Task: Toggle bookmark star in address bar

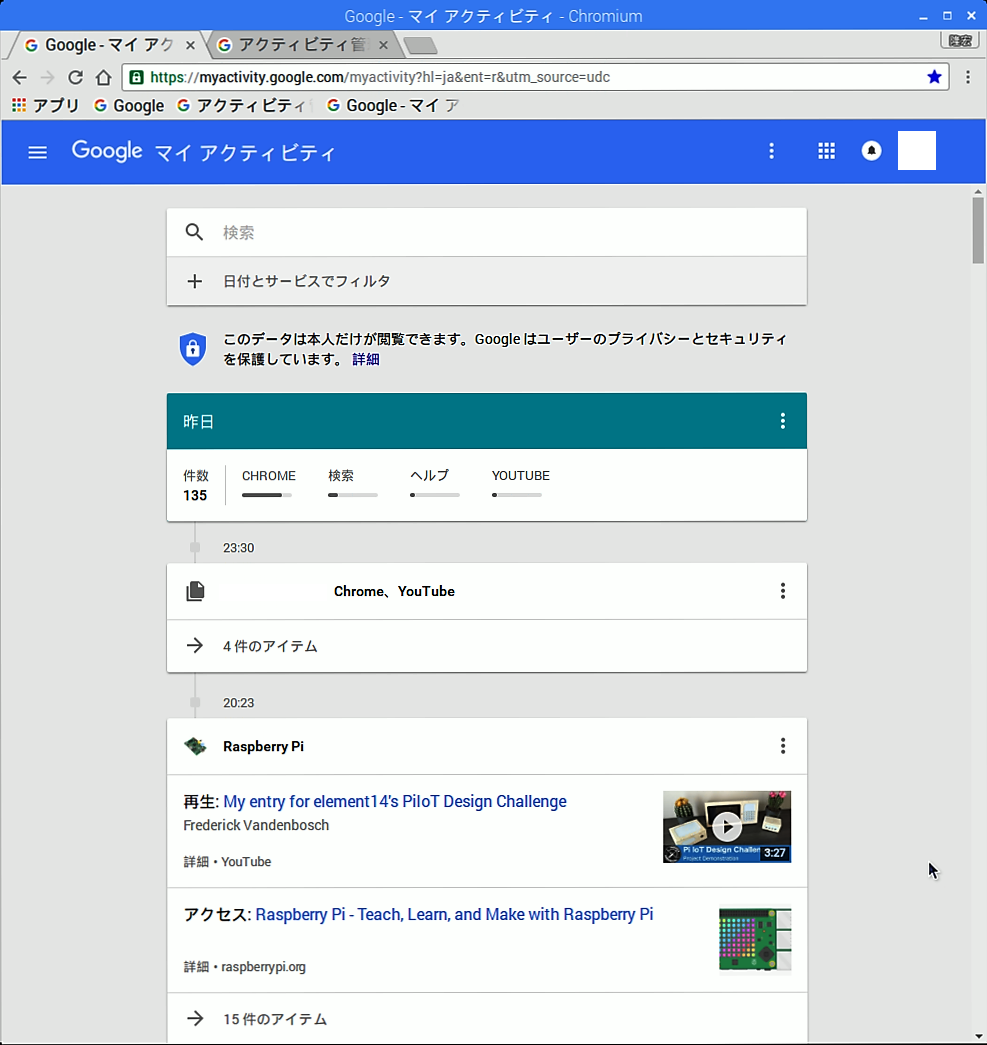Action: [934, 77]
